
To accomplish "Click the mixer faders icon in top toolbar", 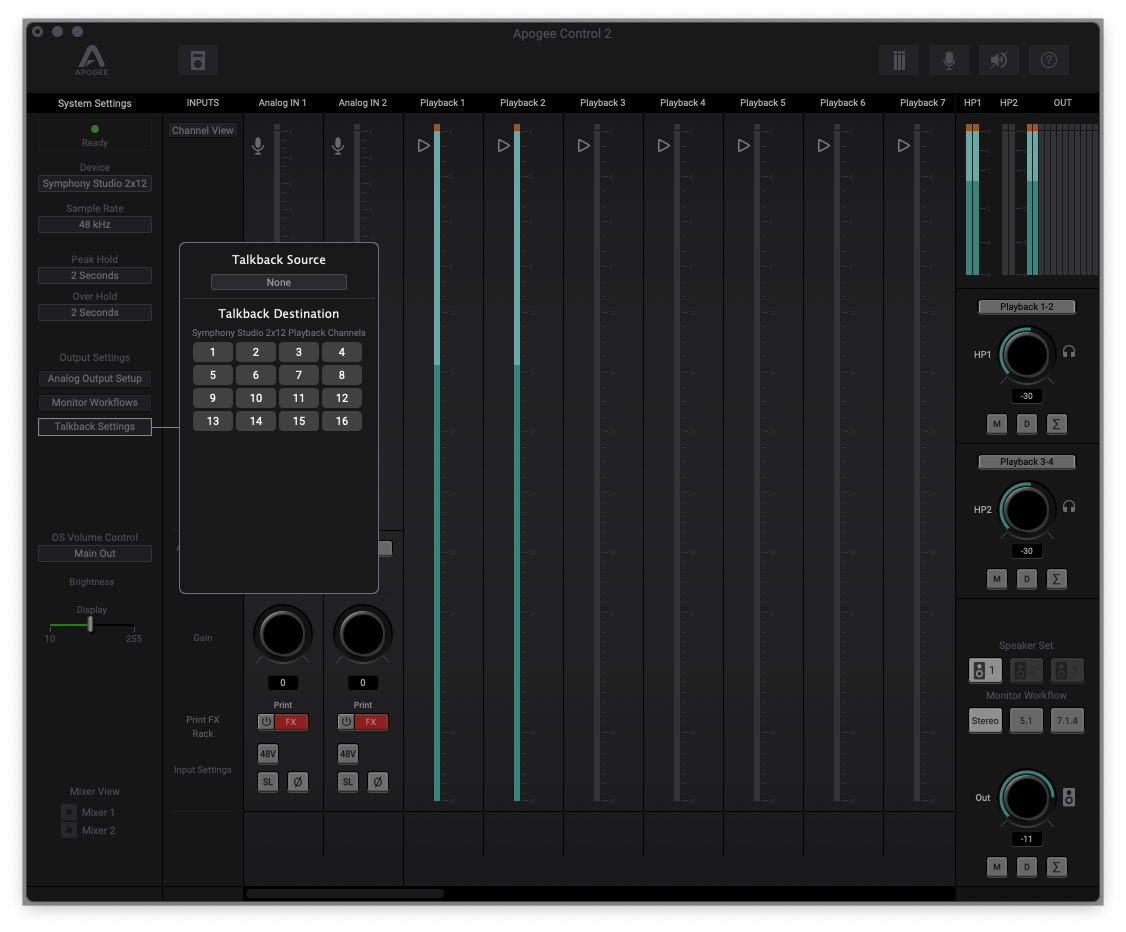I will [899, 60].
